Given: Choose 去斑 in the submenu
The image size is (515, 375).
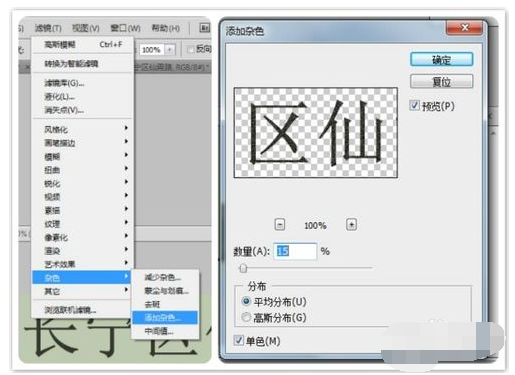Looking at the screenshot, I should [x=165, y=304].
